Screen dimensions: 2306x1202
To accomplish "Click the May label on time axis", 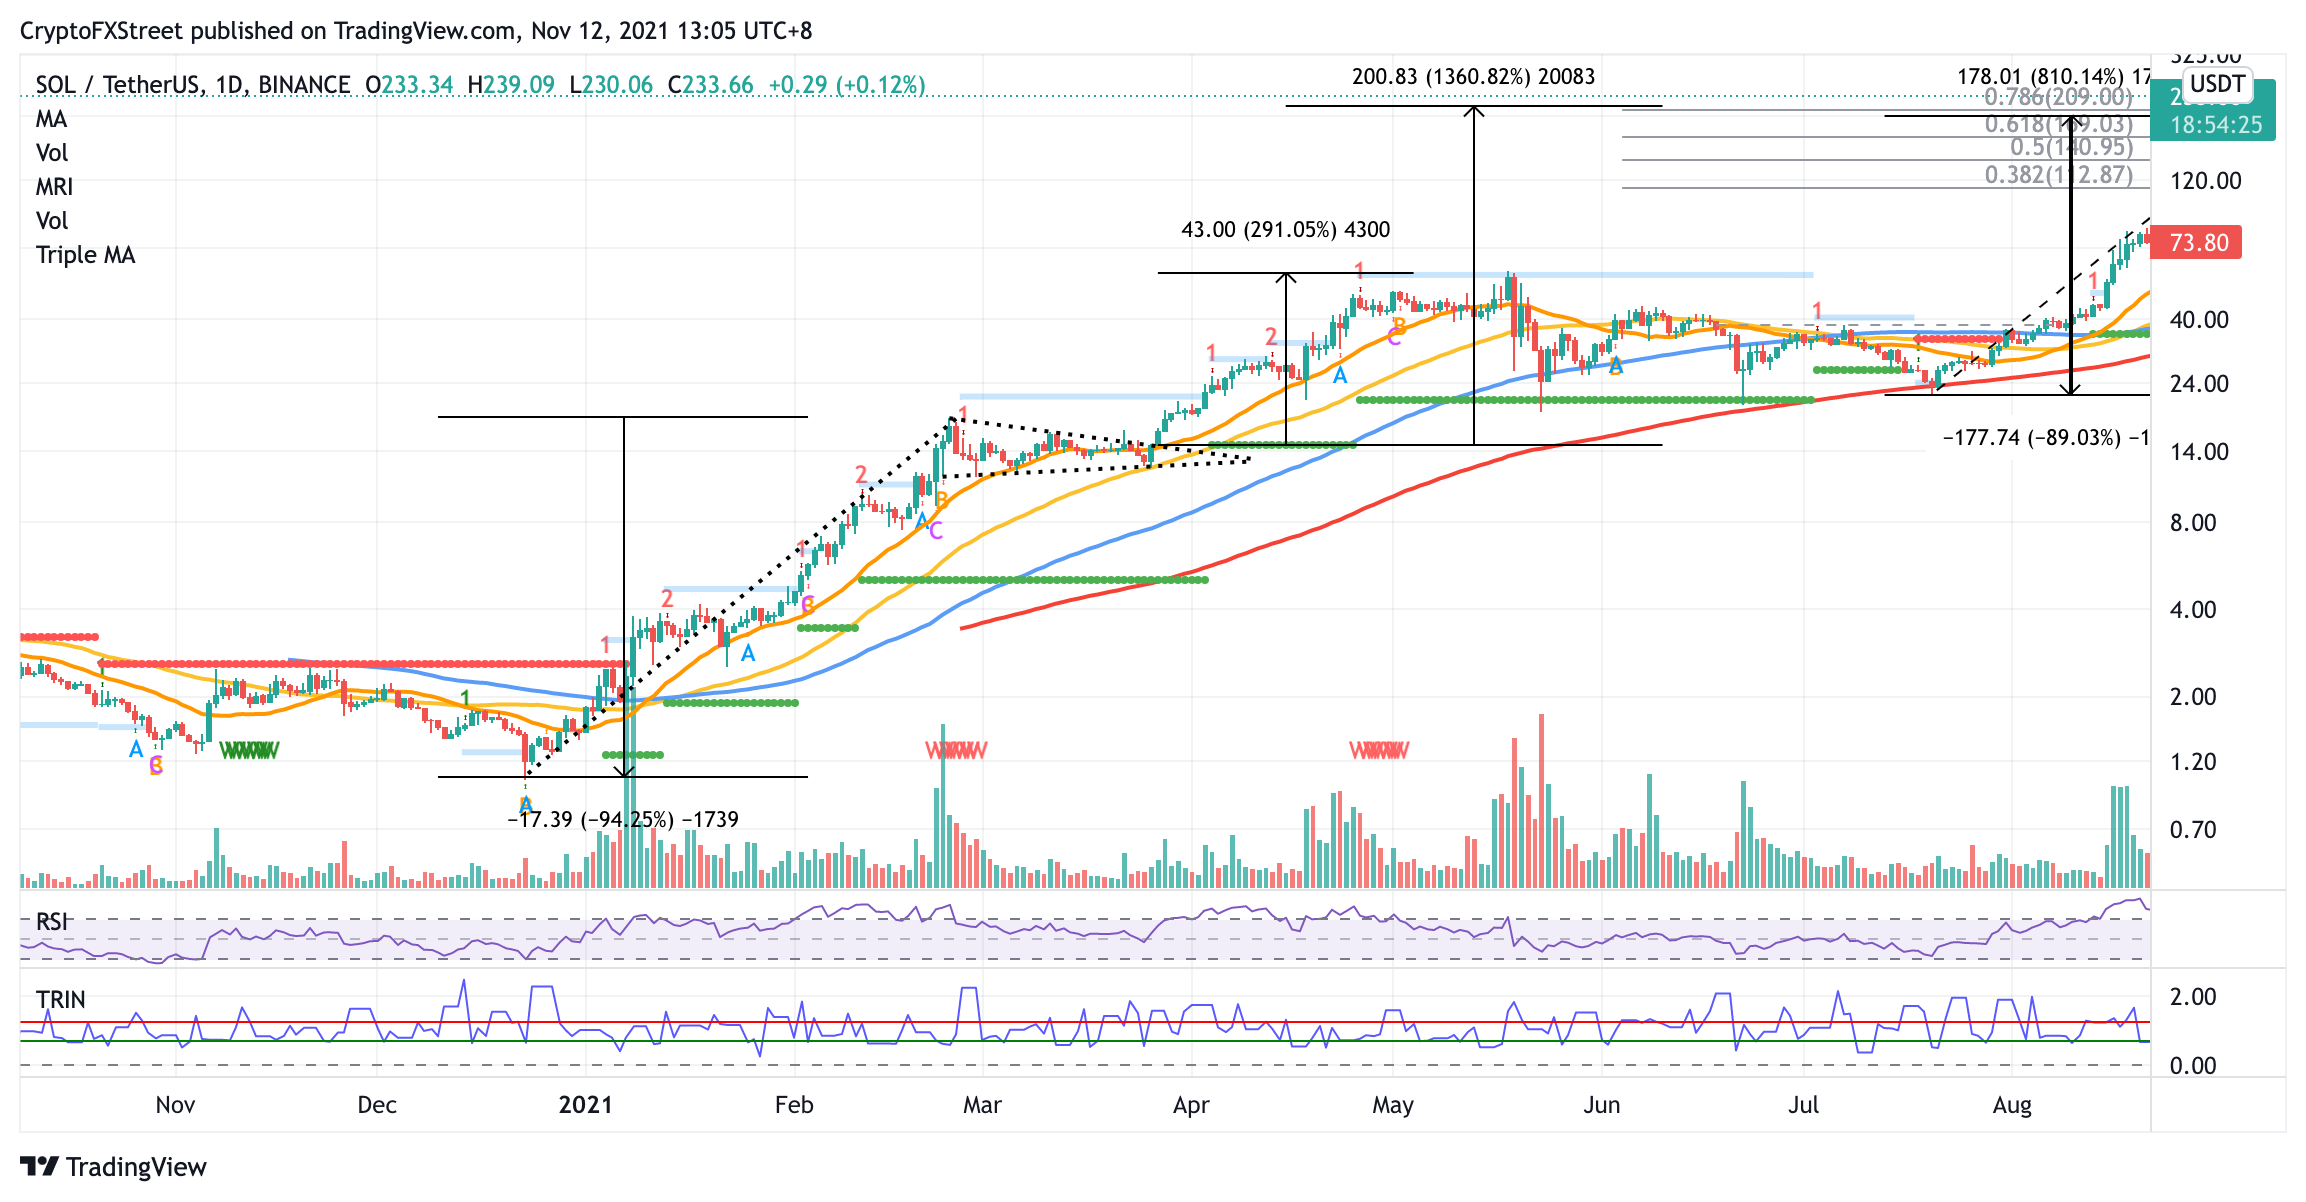I will (x=1392, y=1105).
